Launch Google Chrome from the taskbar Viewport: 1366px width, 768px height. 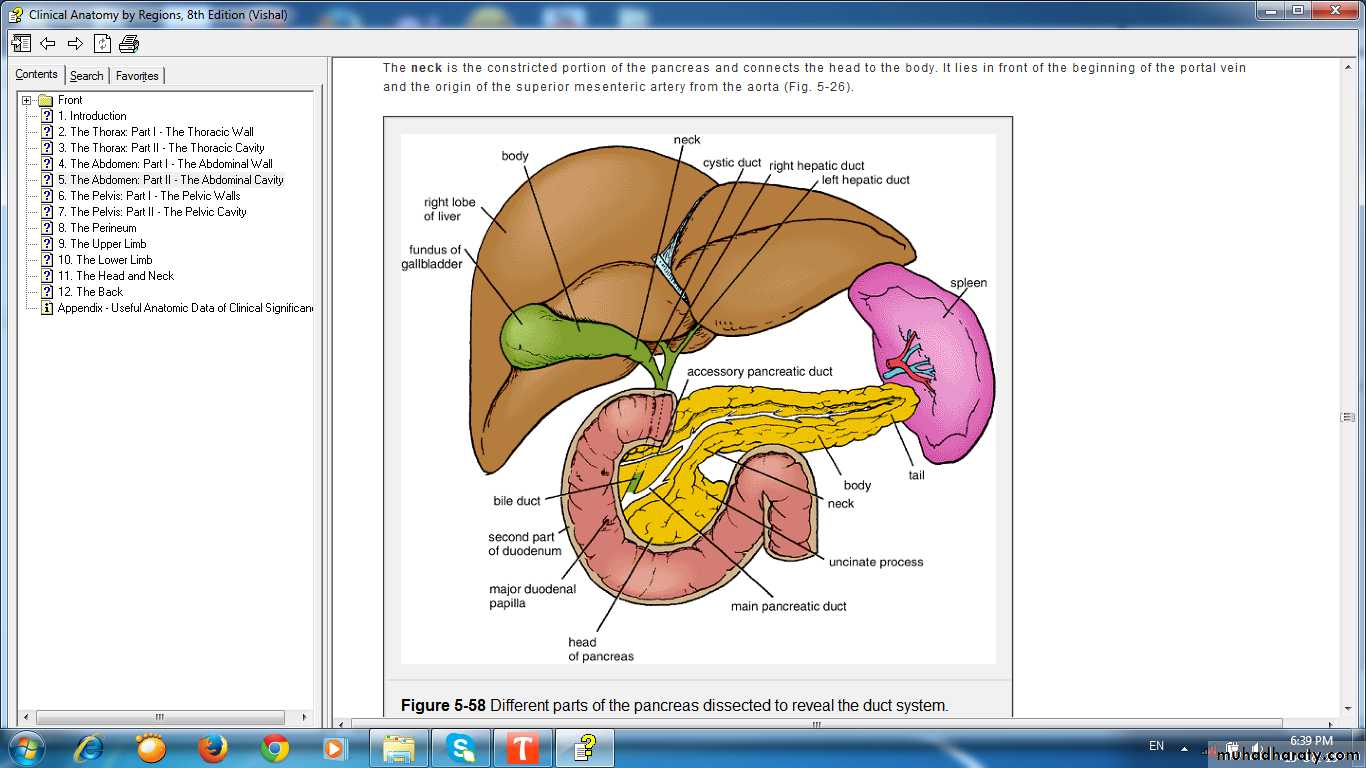coord(275,748)
